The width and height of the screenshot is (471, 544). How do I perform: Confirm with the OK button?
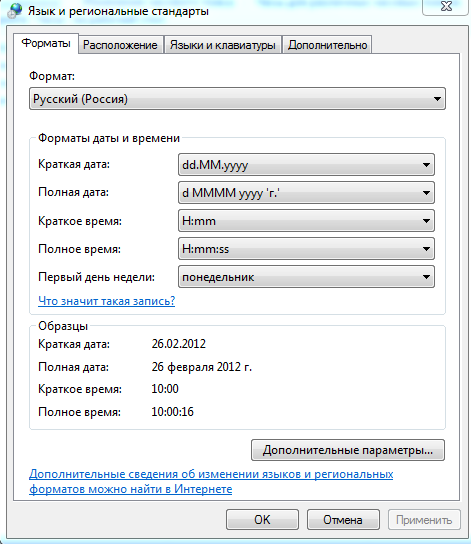pyautogui.click(x=262, y=520)
